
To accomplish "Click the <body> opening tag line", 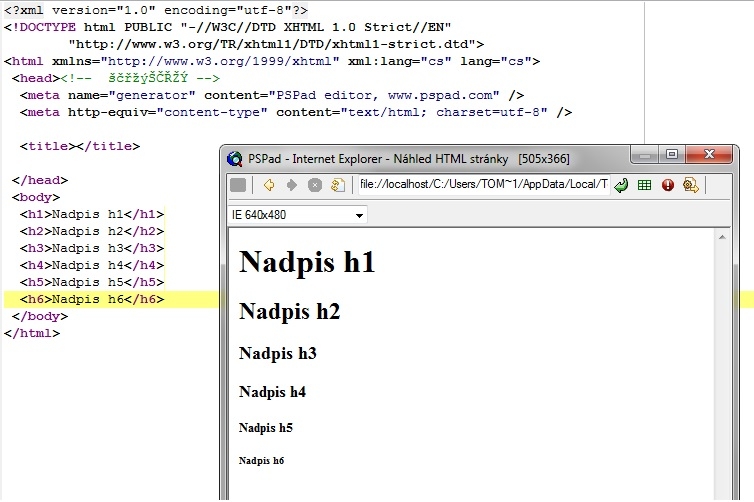I will pos(36,197).
